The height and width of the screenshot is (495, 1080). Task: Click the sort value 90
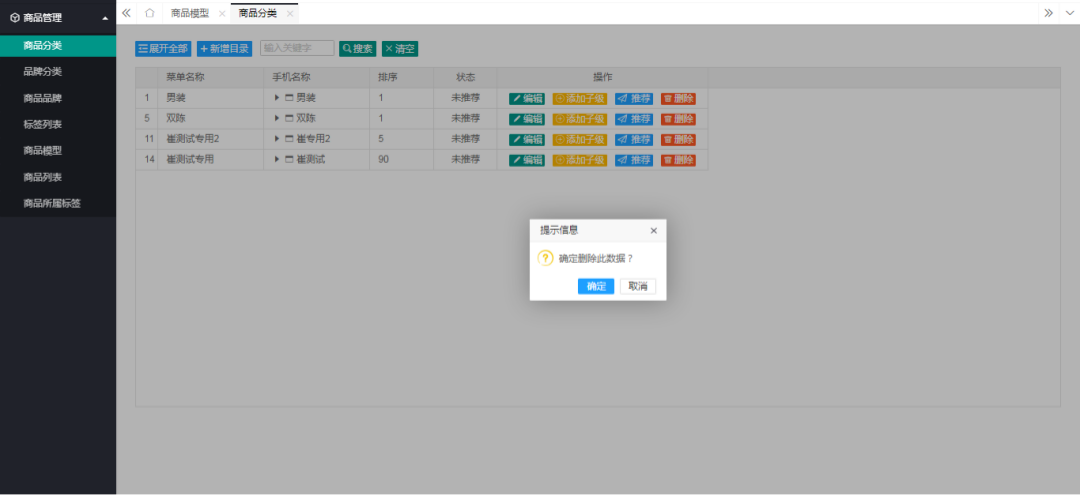pyautogui.click(x=384, y=160)
